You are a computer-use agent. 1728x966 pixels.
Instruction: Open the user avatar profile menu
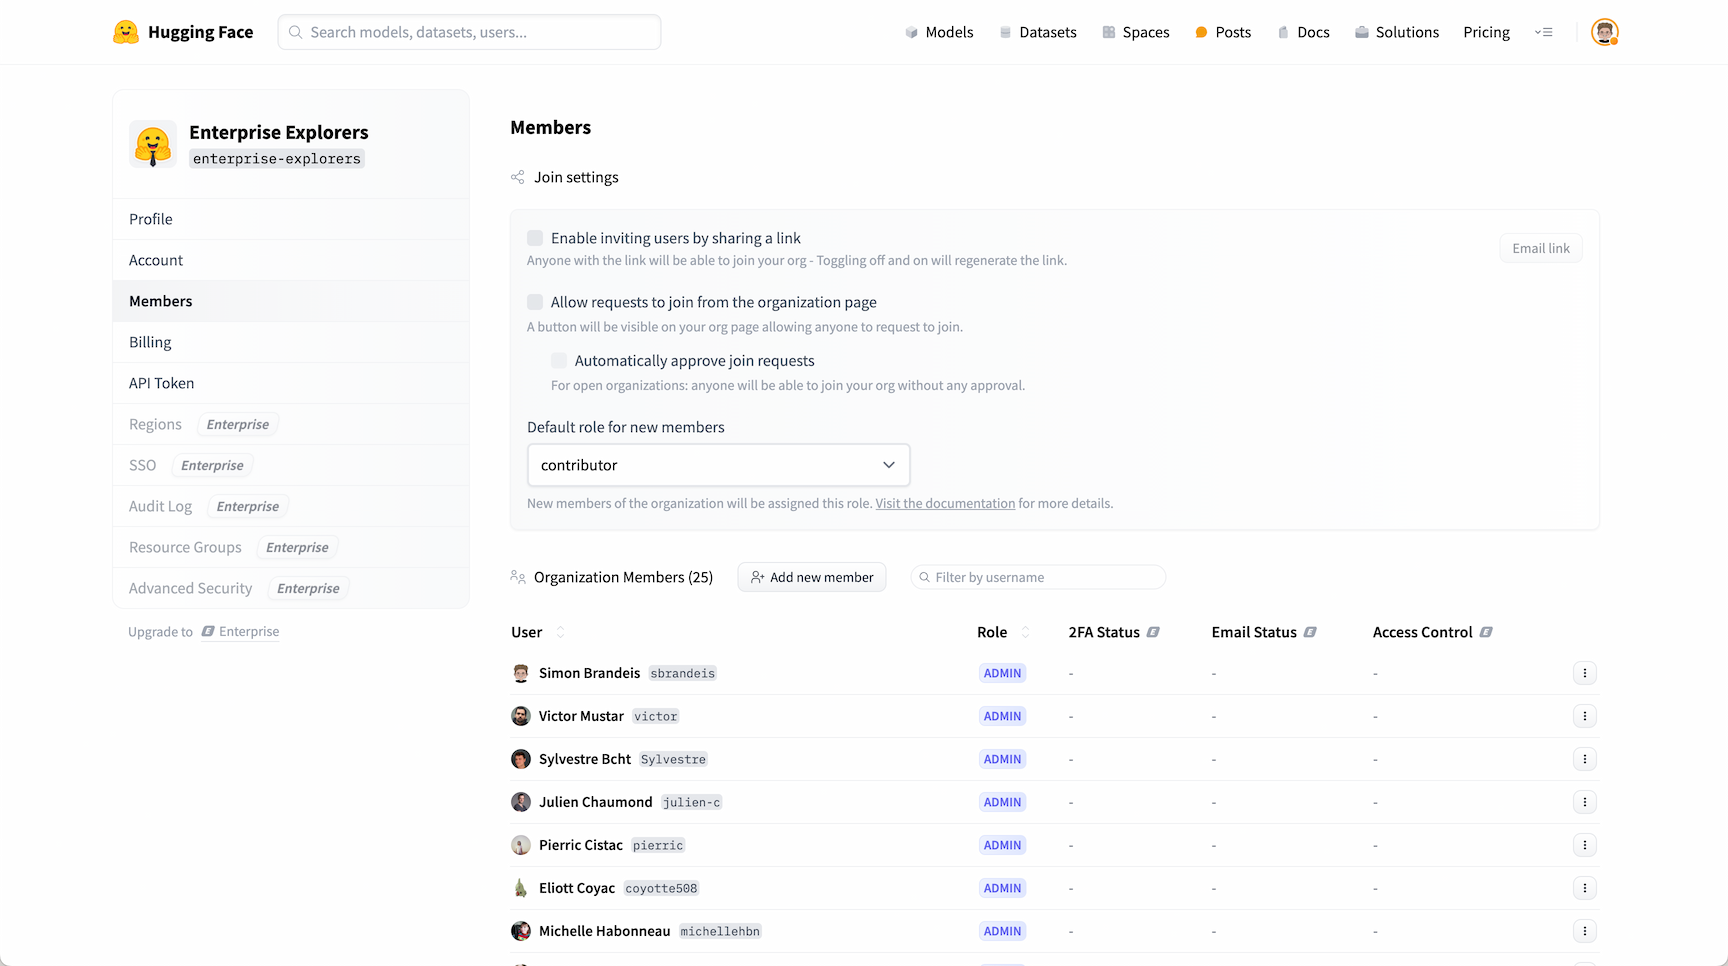(x=1604, y=32)
